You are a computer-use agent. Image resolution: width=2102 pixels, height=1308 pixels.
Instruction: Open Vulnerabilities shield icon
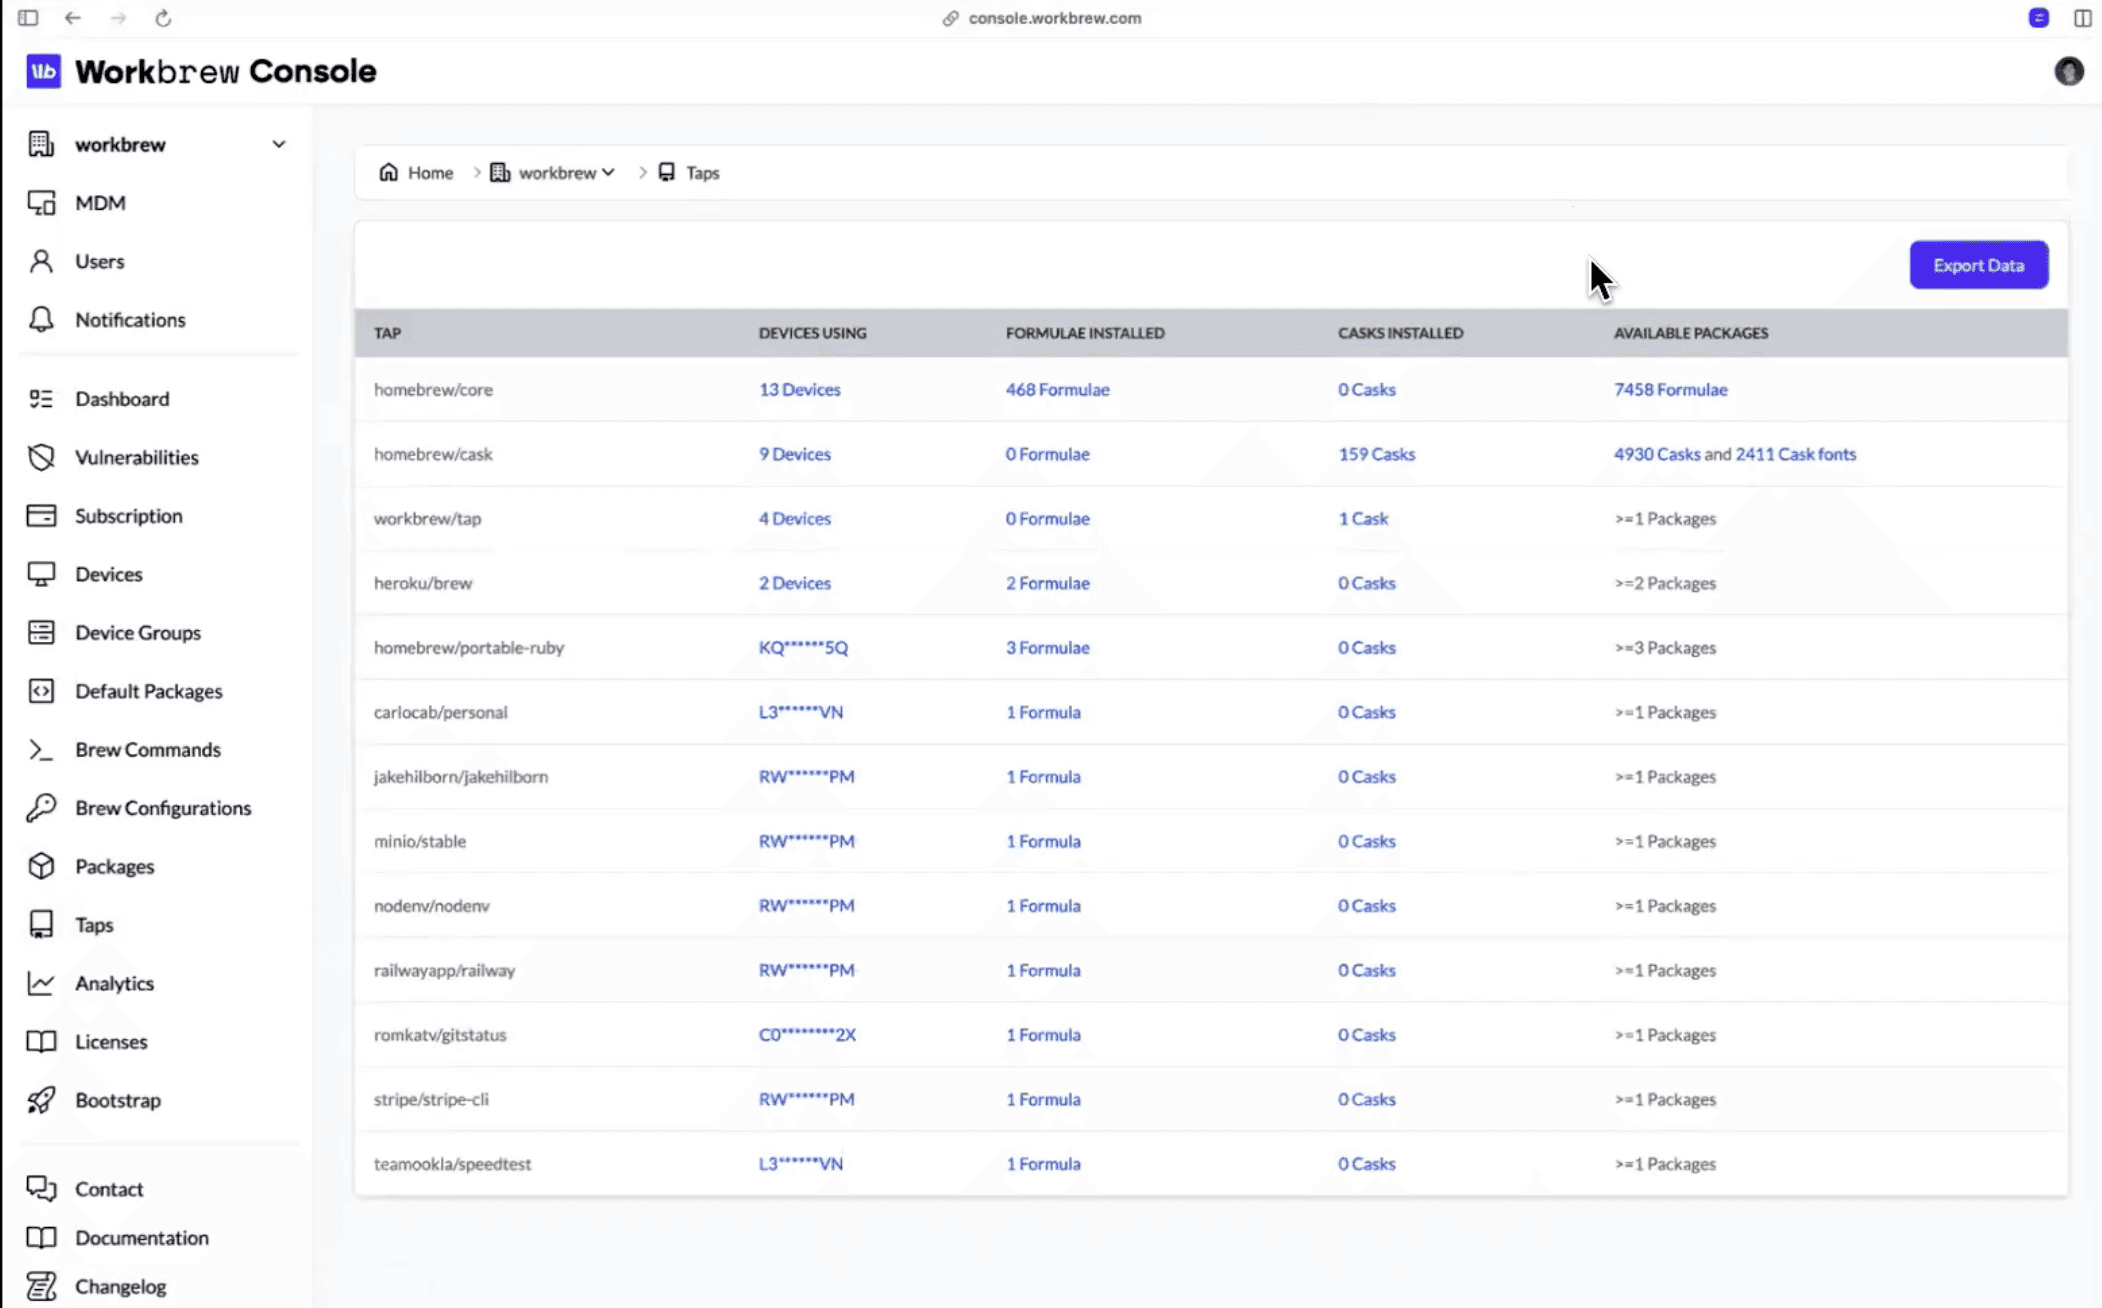(x=41, y=457)
